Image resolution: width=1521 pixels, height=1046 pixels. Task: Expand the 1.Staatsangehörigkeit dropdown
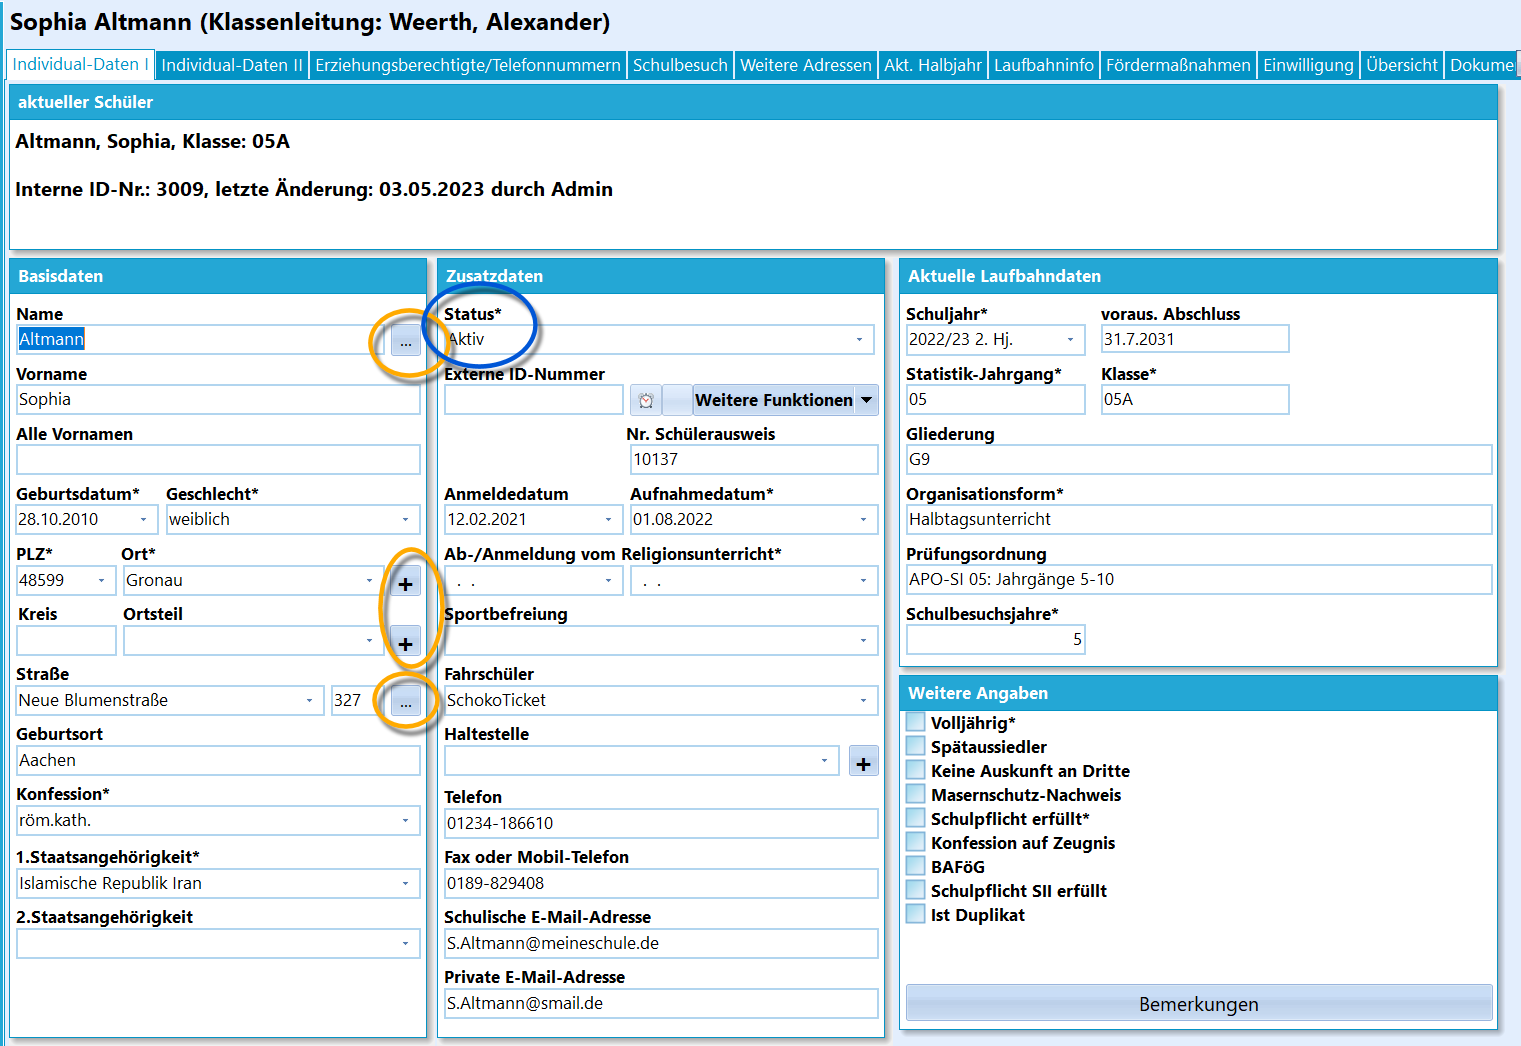click(x=405, y=884)
